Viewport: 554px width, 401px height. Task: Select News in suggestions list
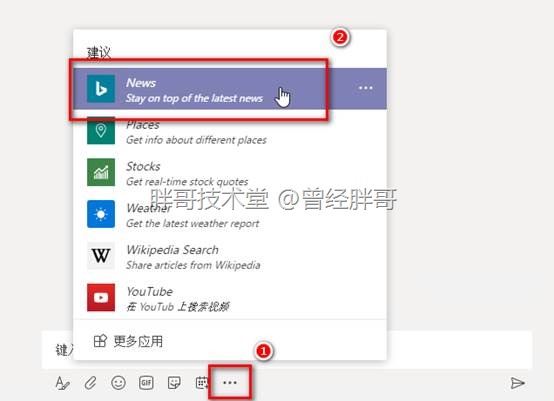tap(230, 89)
